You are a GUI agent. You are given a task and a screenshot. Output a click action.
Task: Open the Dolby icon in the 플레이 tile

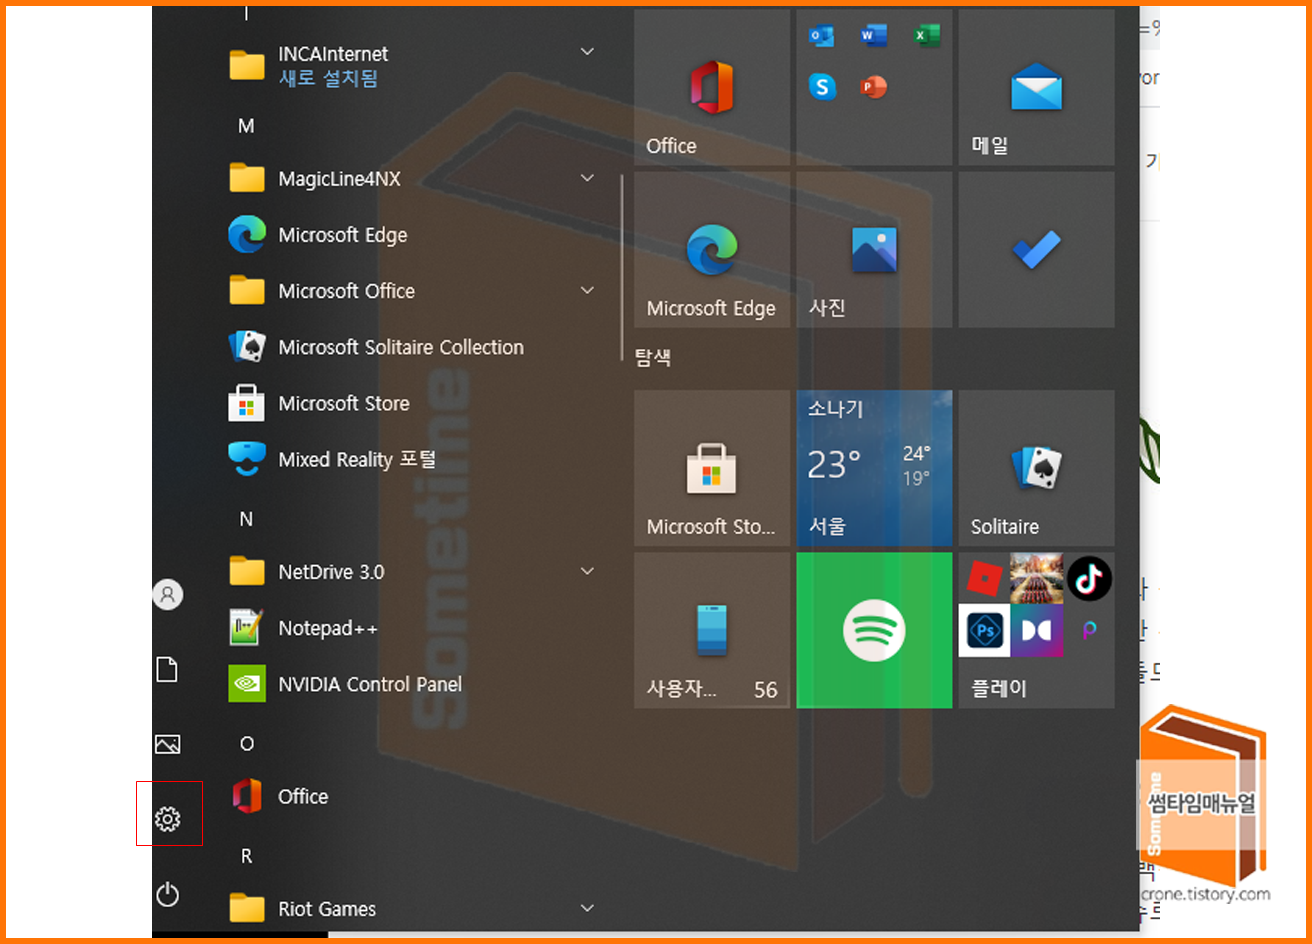click(1037, 631)
